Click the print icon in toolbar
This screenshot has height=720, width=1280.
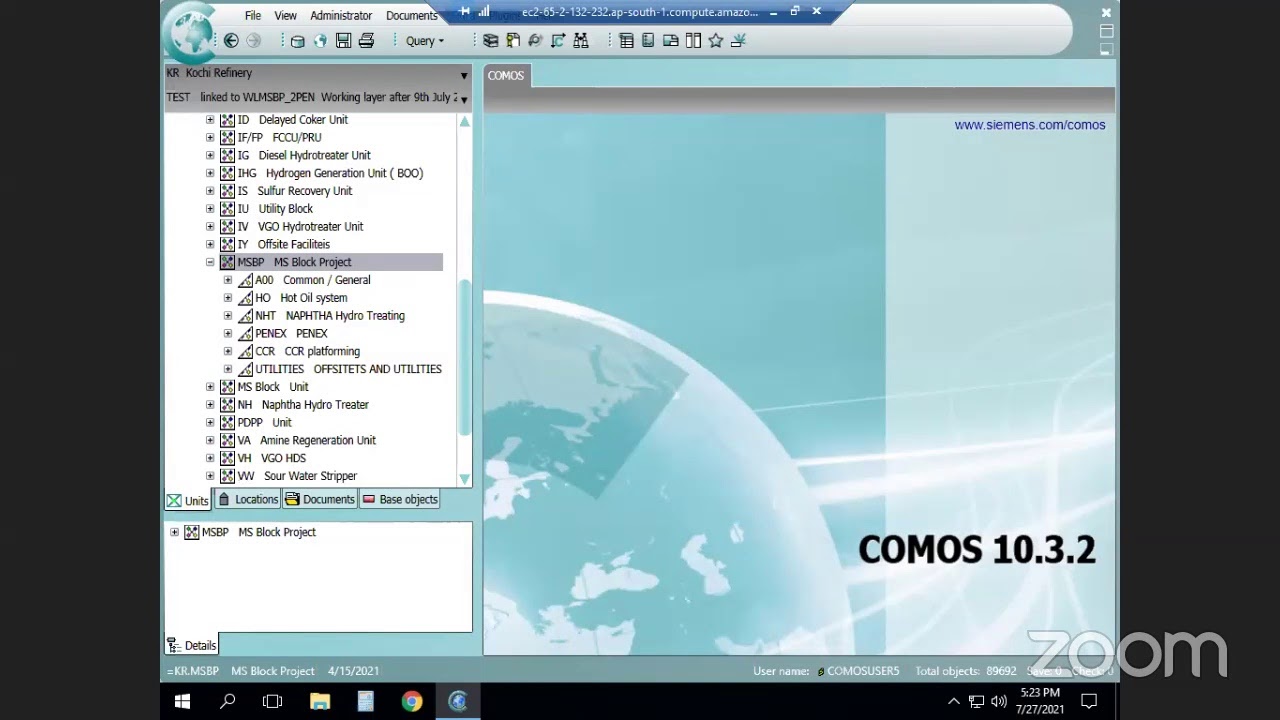point(366,41)
